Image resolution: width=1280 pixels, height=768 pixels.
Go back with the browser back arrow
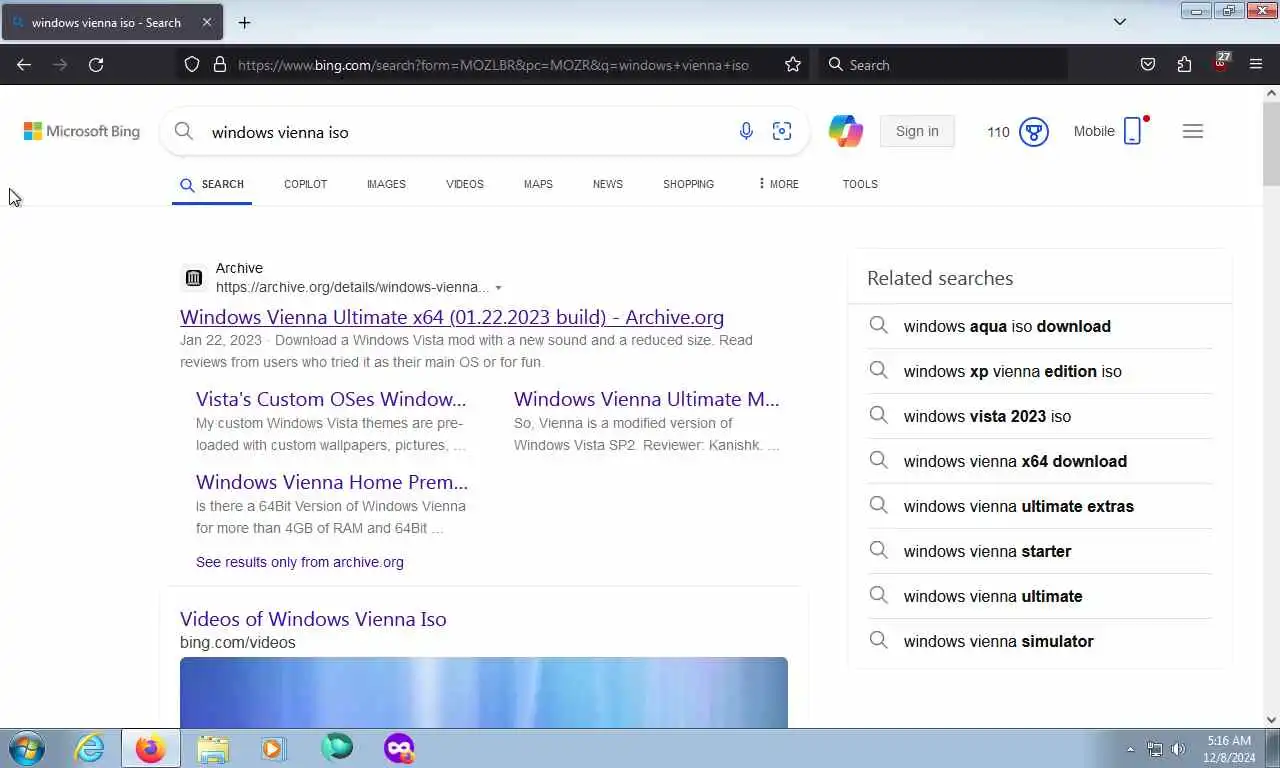pyautogui.click(x=24, y=65)
